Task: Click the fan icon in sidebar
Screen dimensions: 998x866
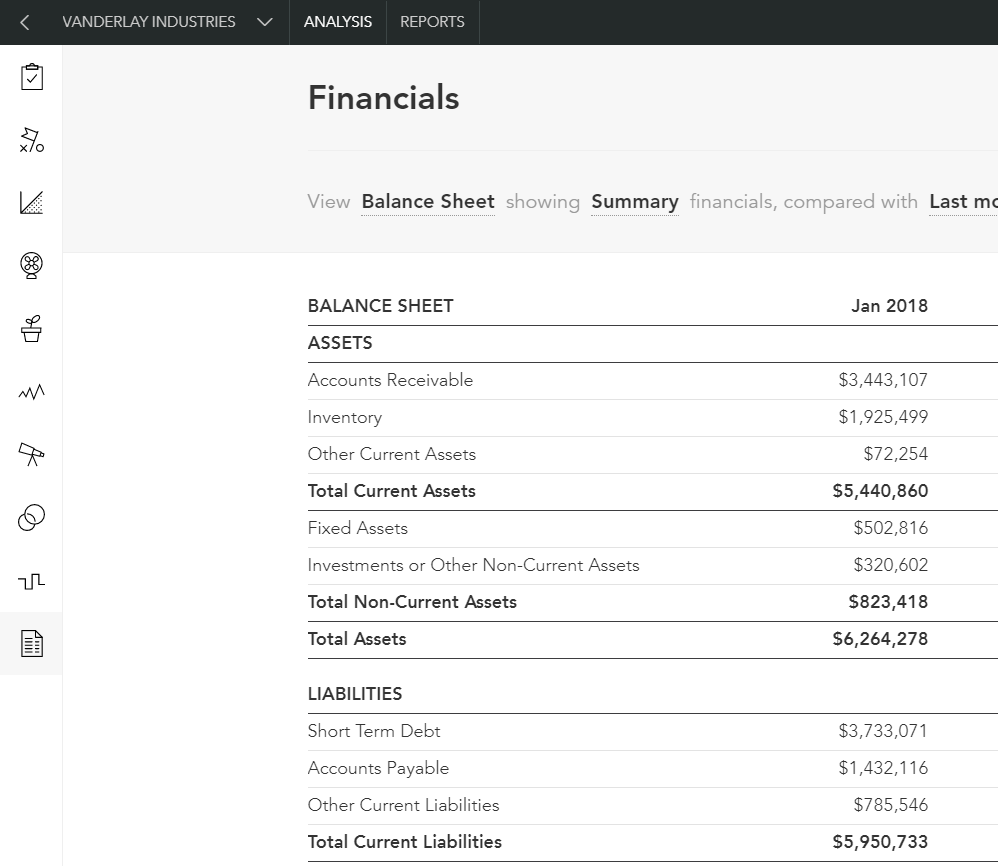Action: [x=32, y=266]
